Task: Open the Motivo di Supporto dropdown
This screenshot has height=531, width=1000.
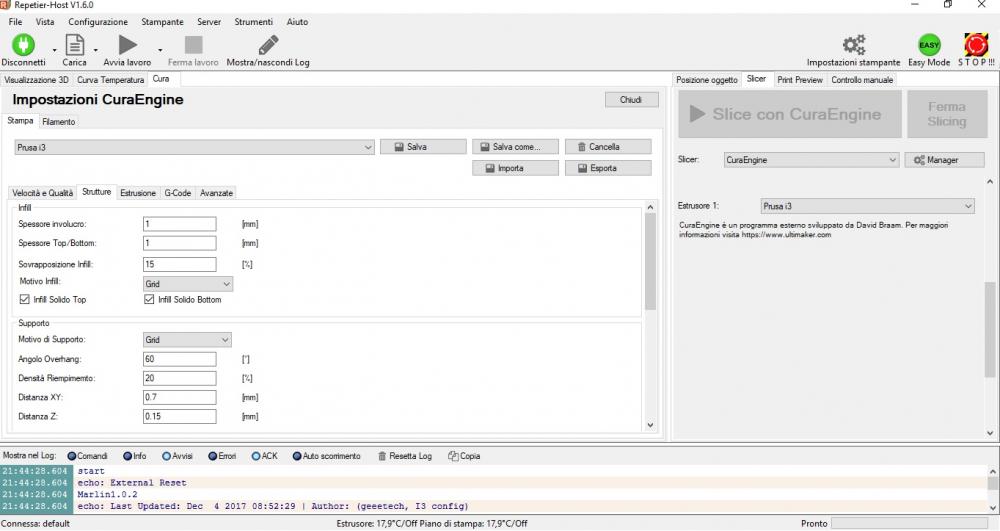Action: (x=188, y=340)
